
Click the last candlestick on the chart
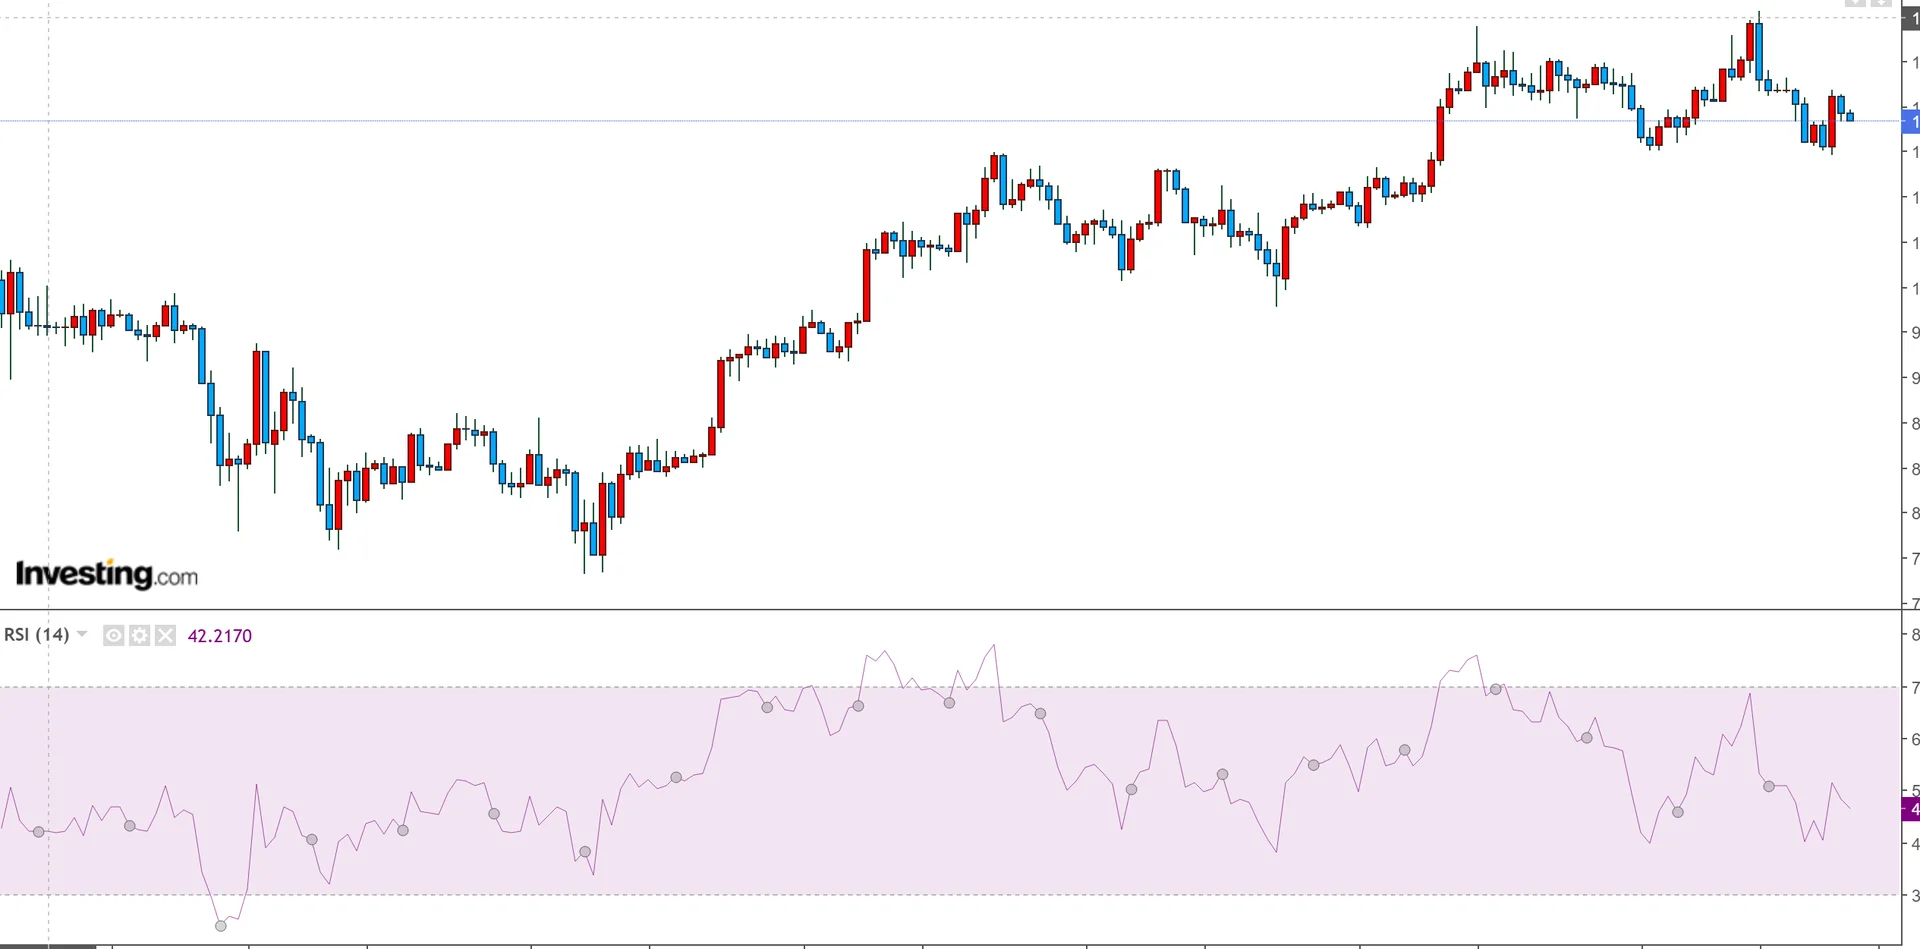coord(1850,117)
